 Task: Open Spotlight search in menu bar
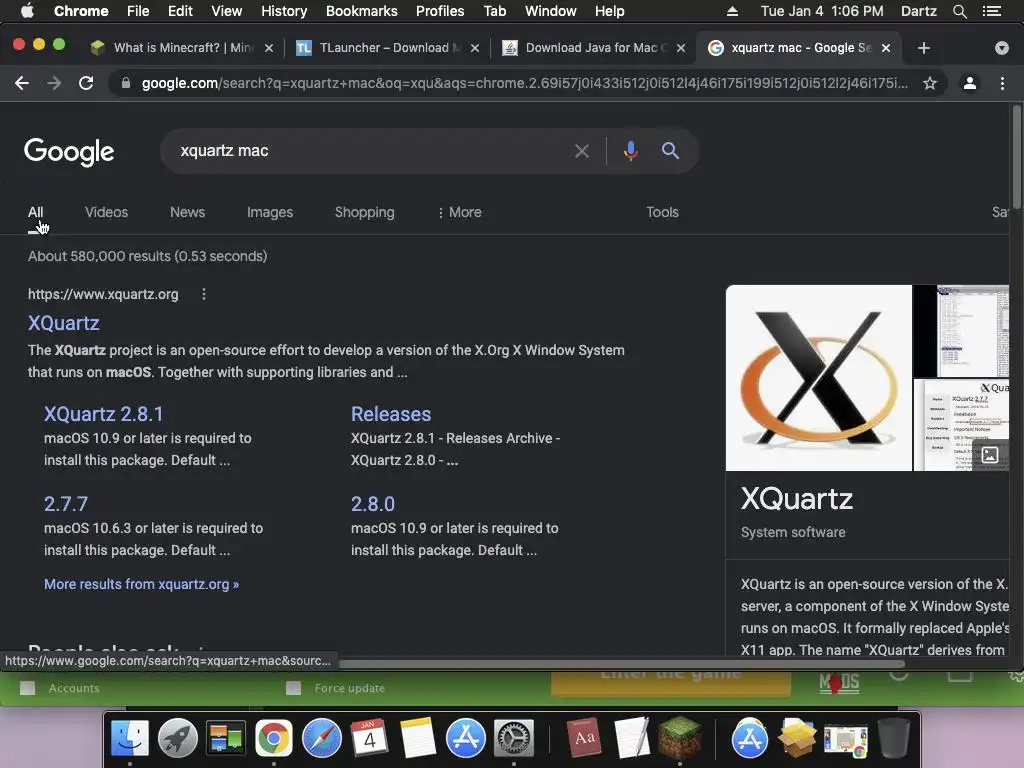[959, 11]
